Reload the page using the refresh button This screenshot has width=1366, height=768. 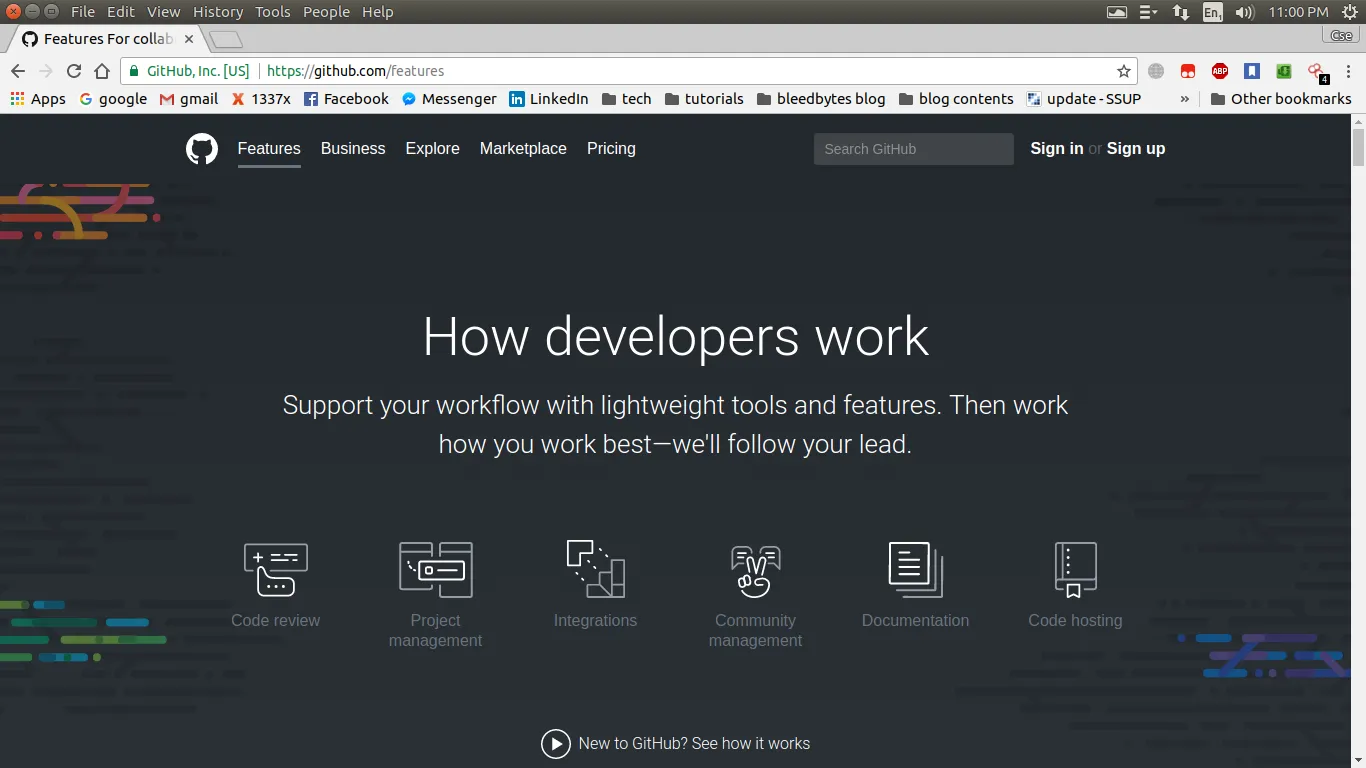point(73,71)
